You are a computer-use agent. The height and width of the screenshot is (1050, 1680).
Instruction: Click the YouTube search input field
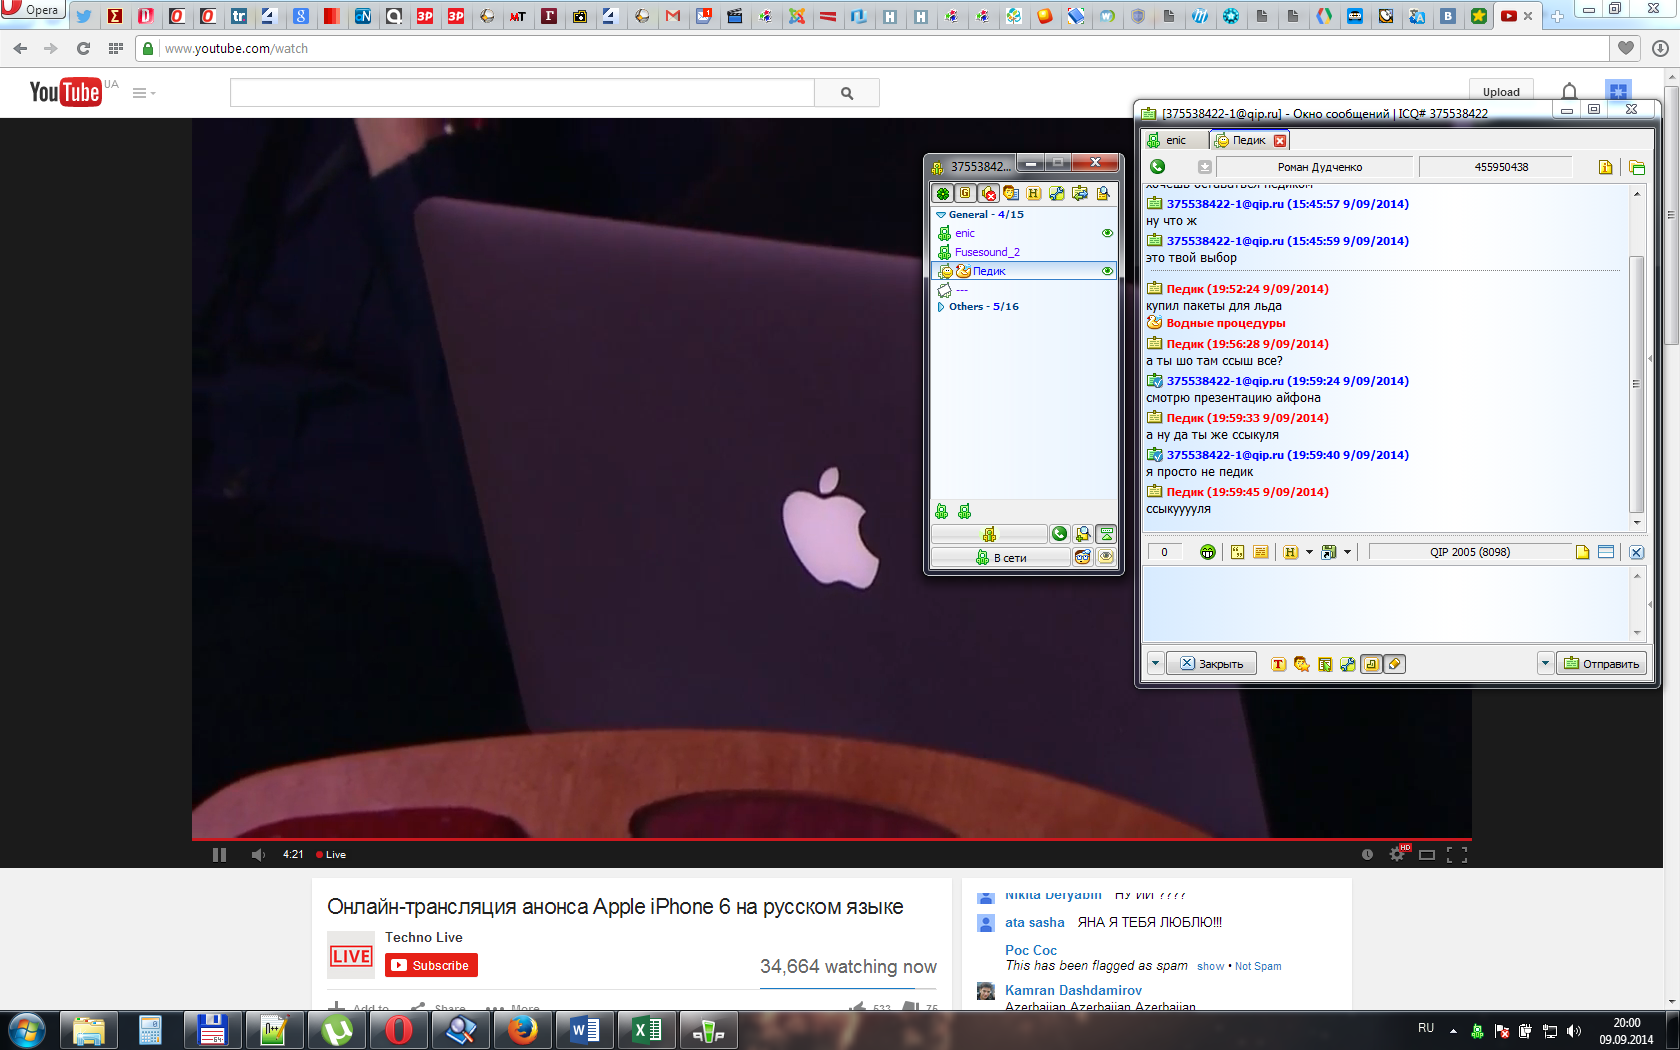522,93
